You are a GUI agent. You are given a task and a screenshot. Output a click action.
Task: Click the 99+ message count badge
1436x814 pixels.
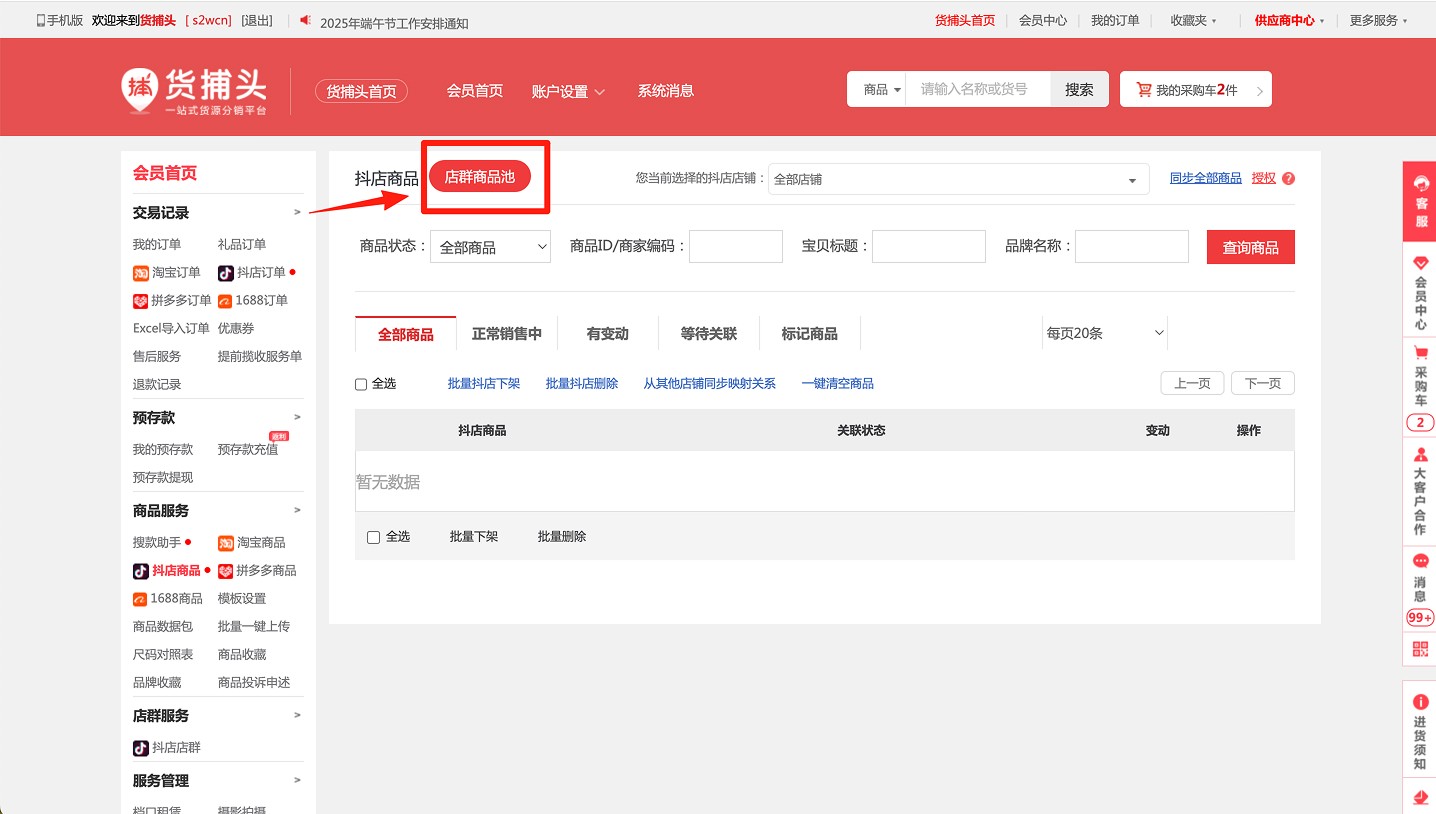click(1420, 618)
